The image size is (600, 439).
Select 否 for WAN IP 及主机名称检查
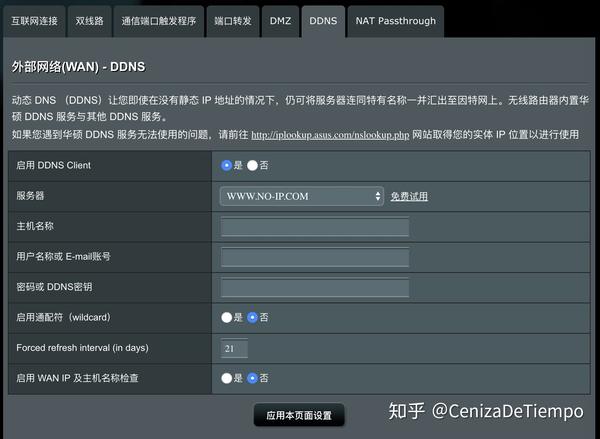[x=253, y=378]
